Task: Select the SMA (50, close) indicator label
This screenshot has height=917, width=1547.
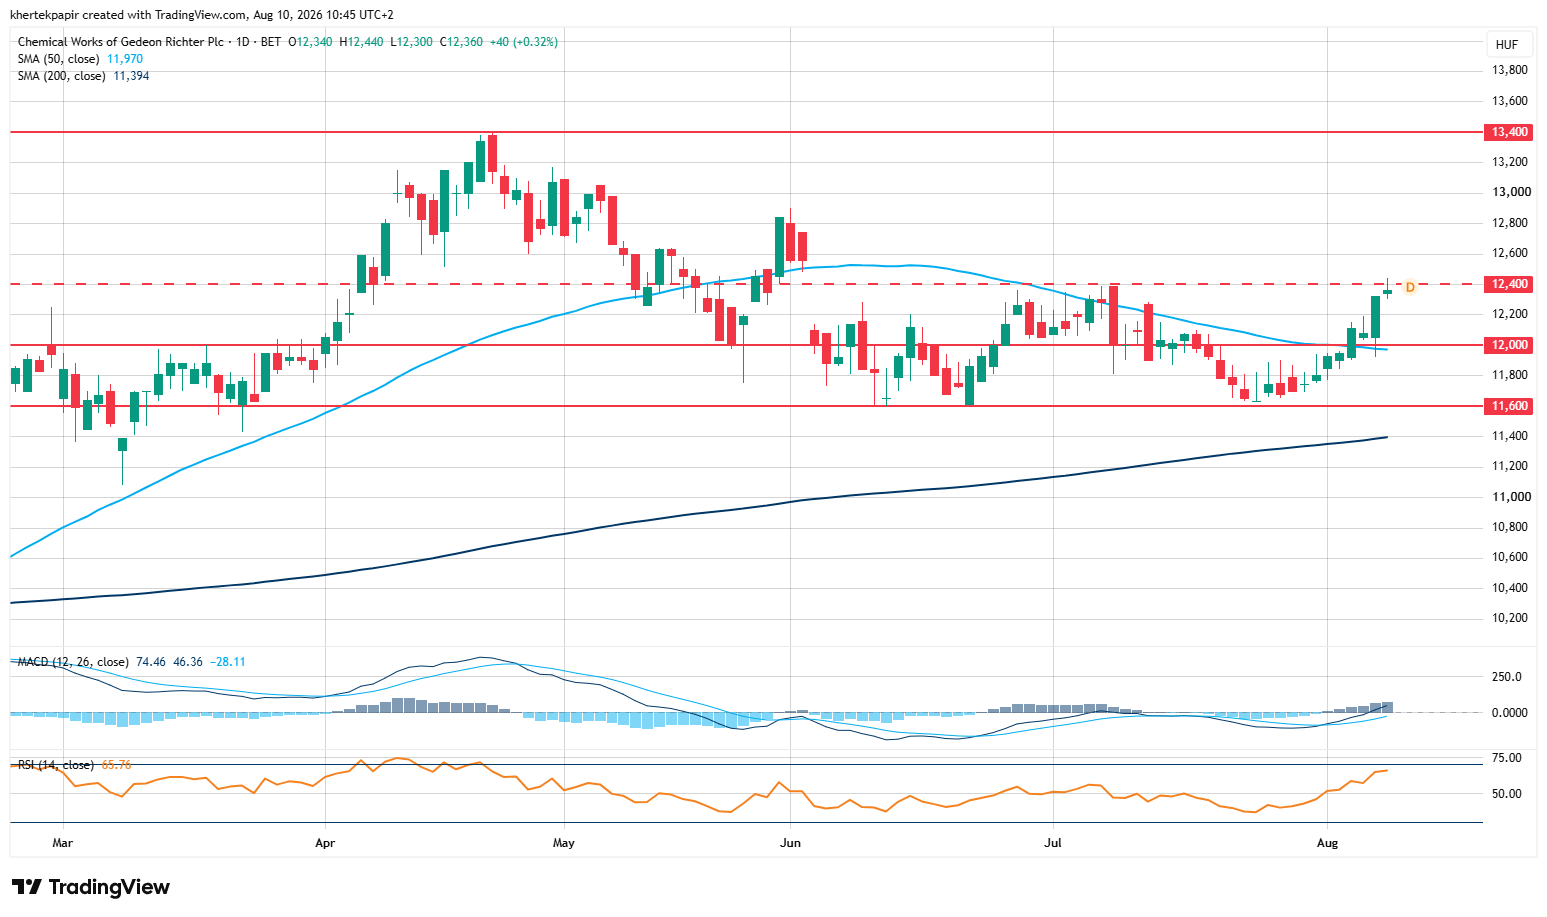Action: coord(59,59)
